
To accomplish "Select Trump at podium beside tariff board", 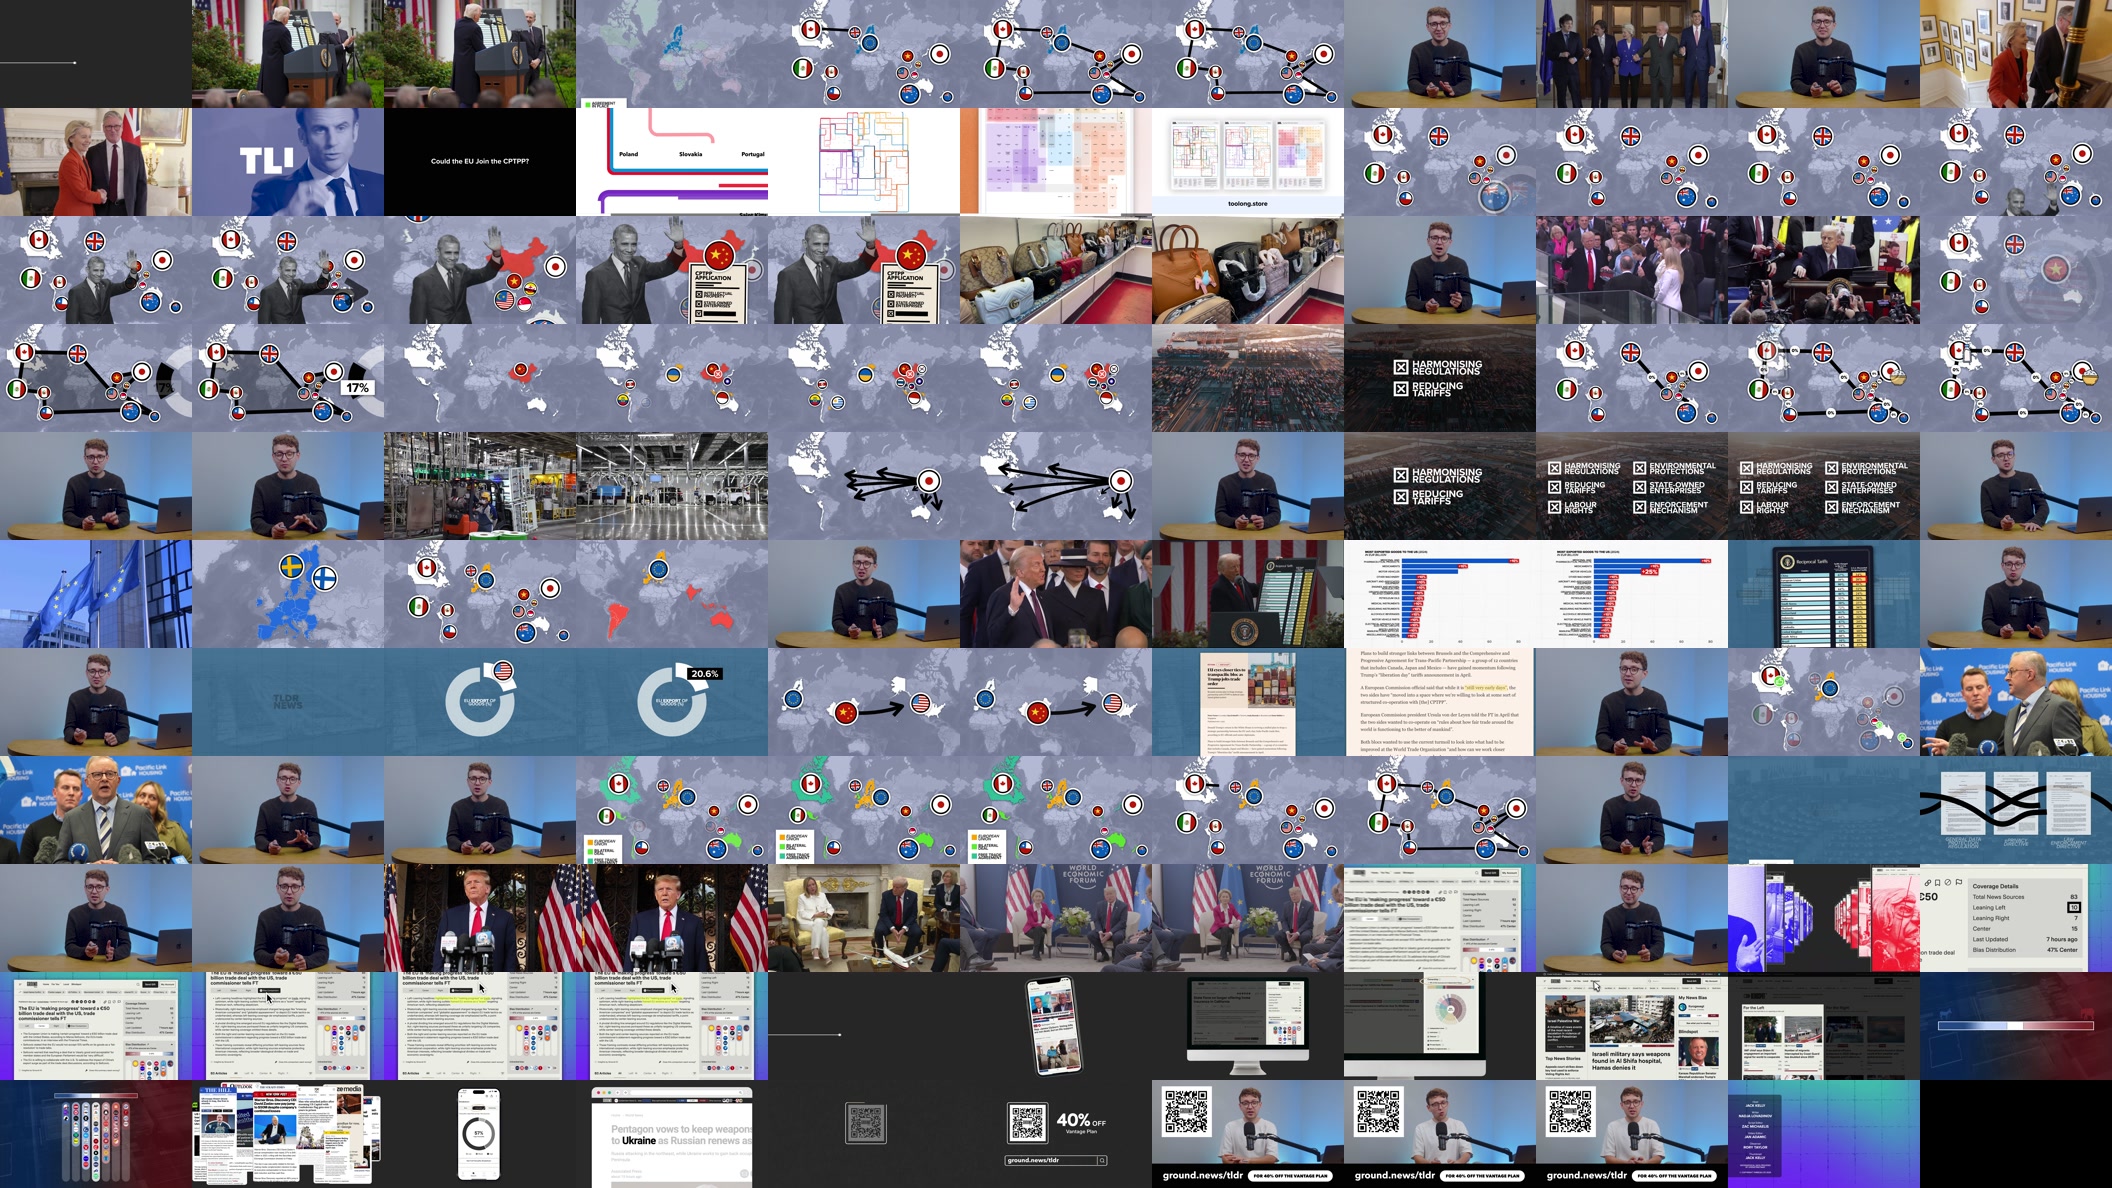I will click(1248, 594).
